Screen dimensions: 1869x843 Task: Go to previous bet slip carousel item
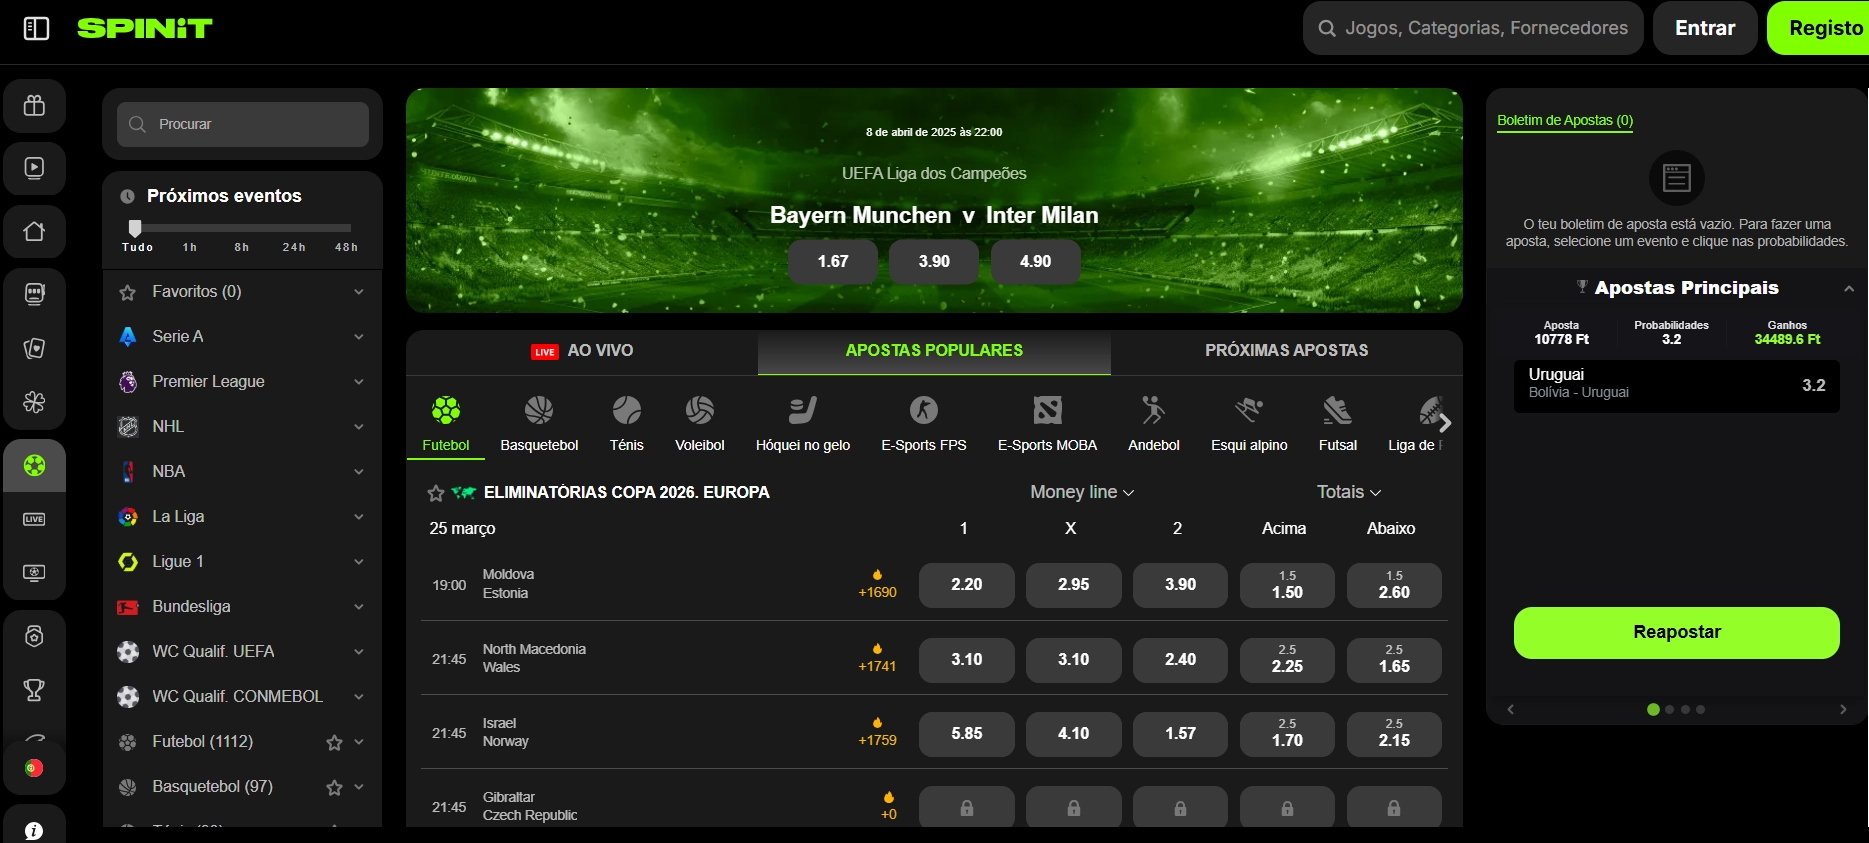(1511, 710)
